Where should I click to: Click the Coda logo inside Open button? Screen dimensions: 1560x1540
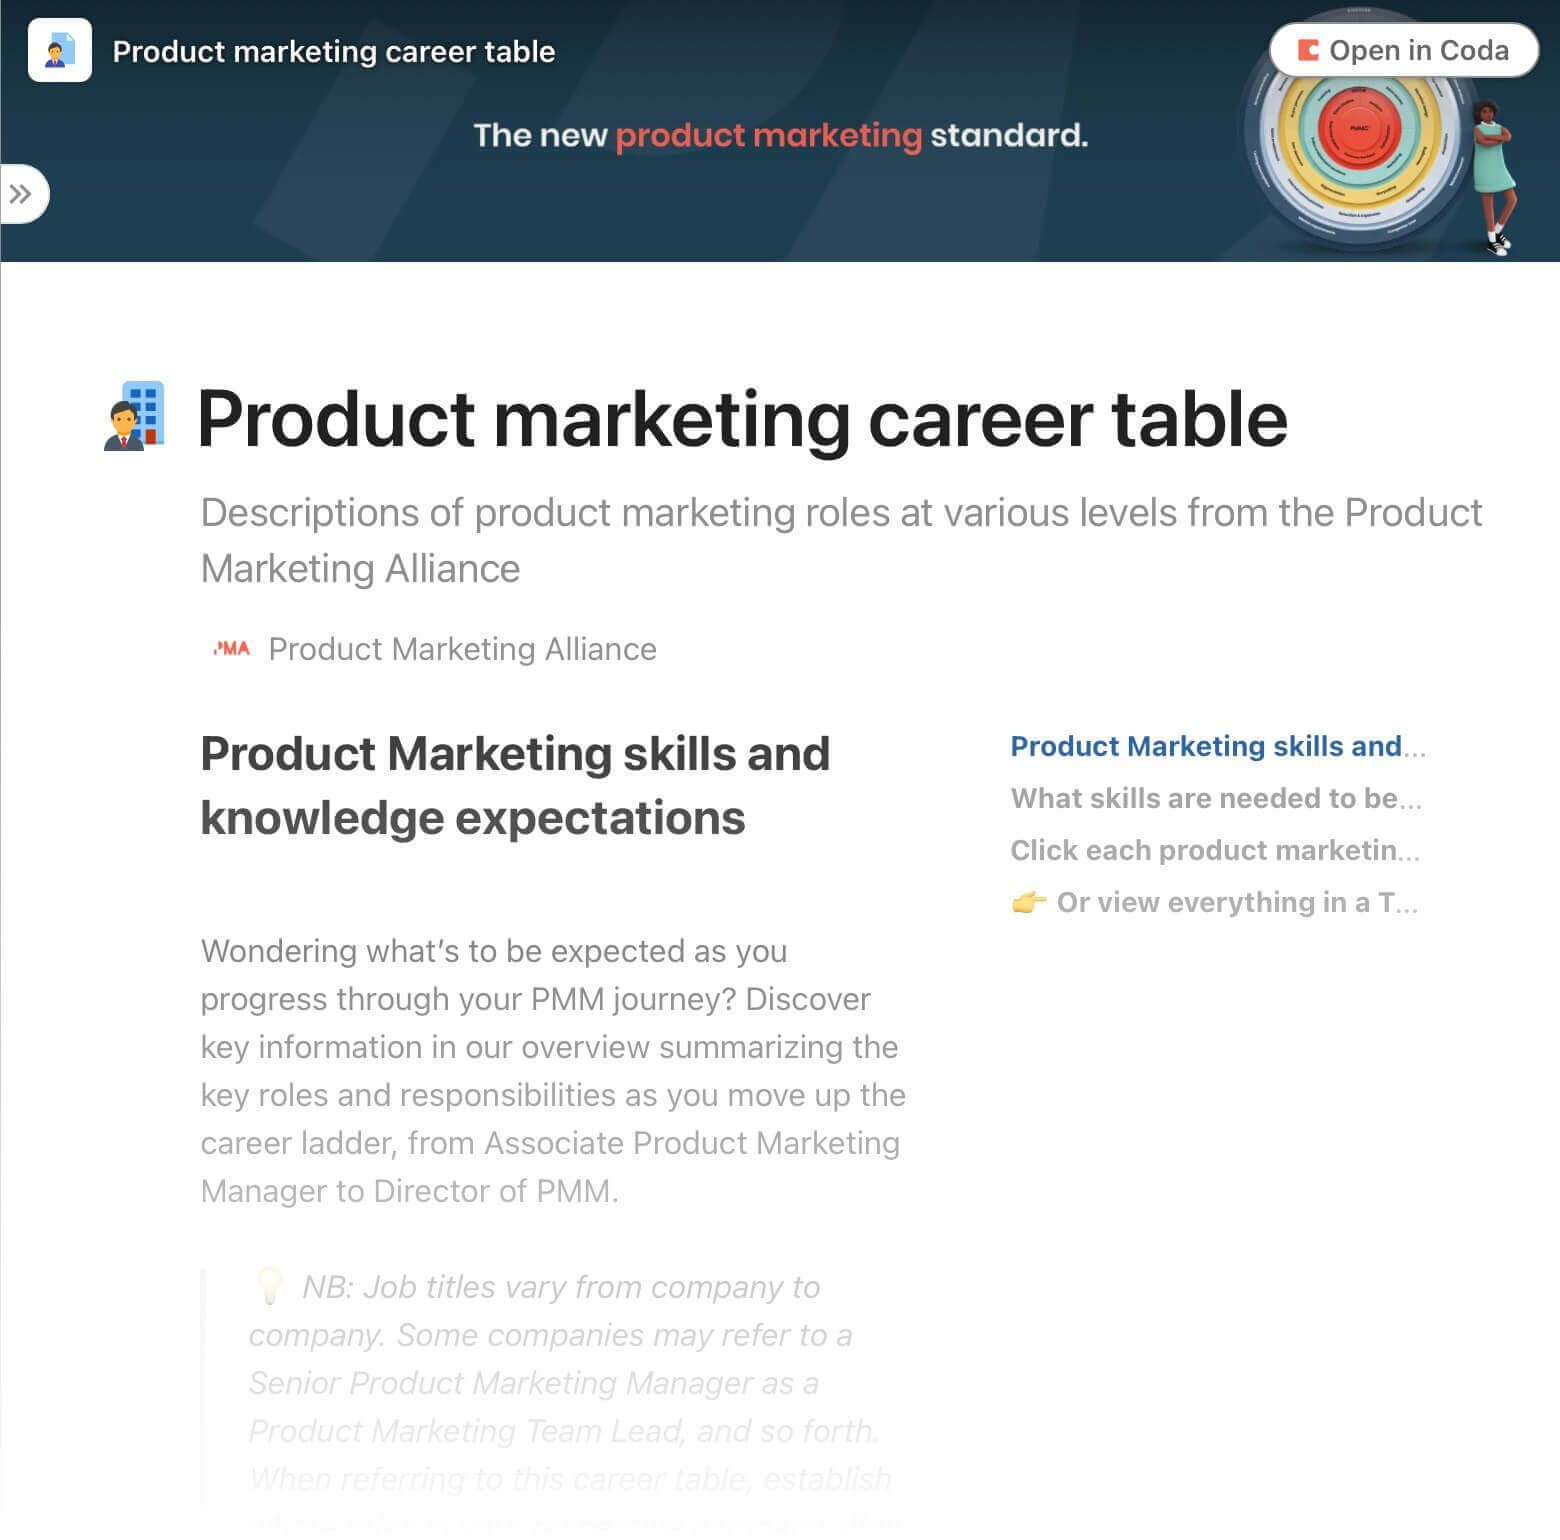point(1307,50)
